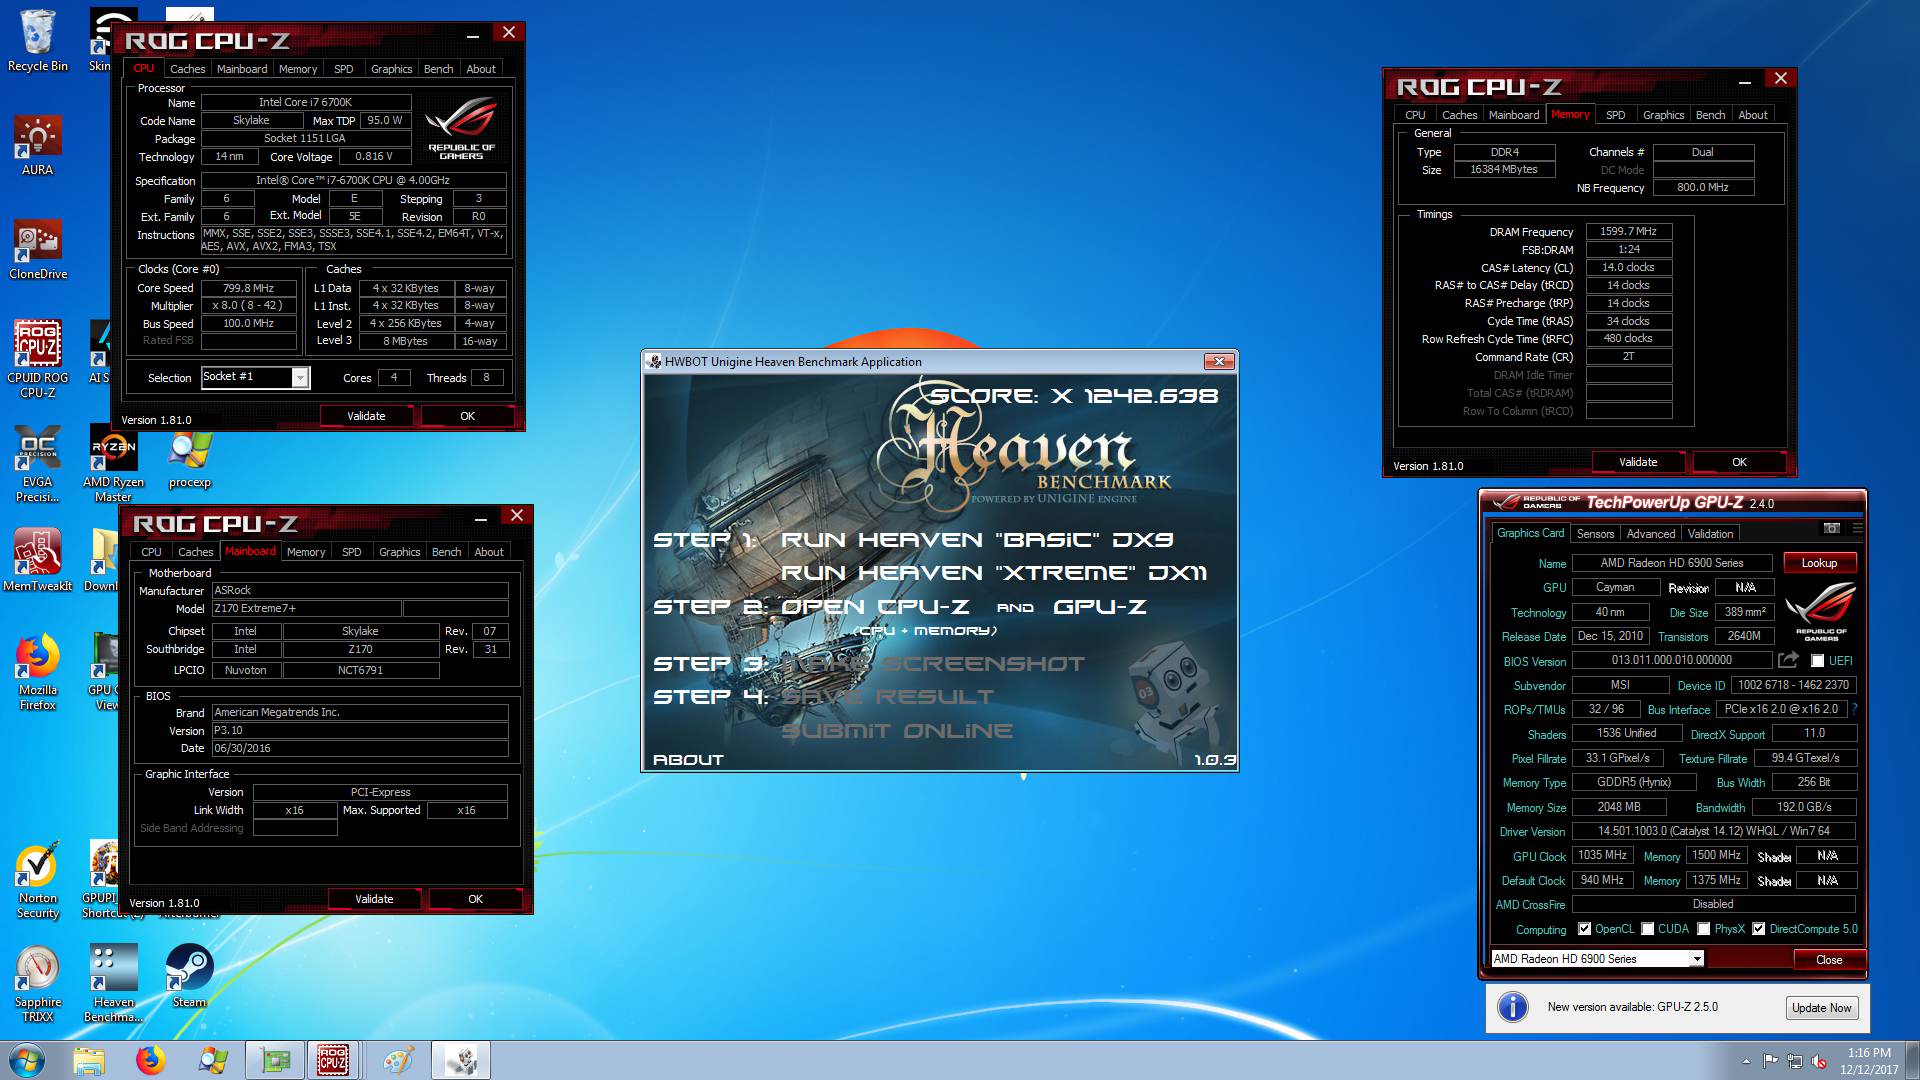Click the Bus Interface question mark in GPU-Z
Image resolution: width=1920 pixels, height=1080 pixels.
click(x=1854, y=709)
